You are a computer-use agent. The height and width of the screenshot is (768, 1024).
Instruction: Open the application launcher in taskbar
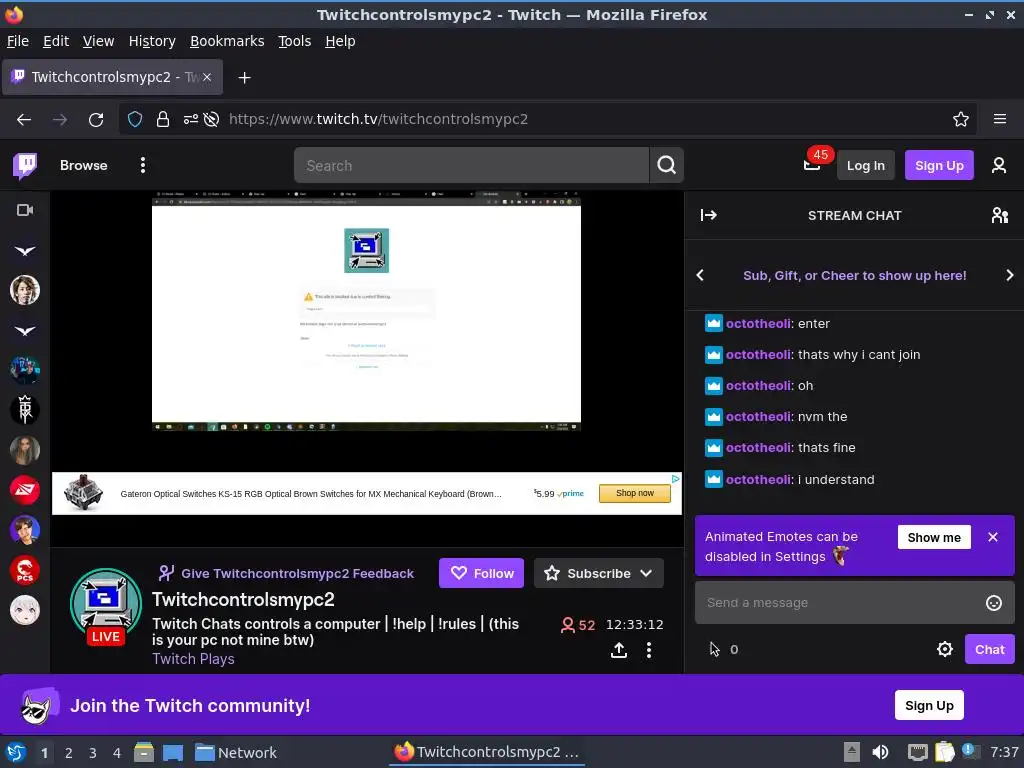click(x=15, y=752)
